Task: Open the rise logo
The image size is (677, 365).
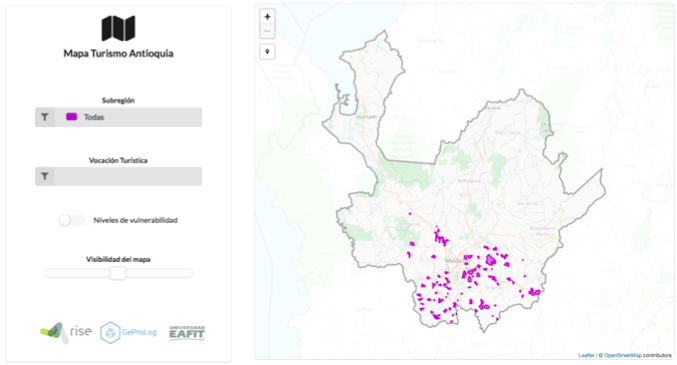Action: [66, 333]
